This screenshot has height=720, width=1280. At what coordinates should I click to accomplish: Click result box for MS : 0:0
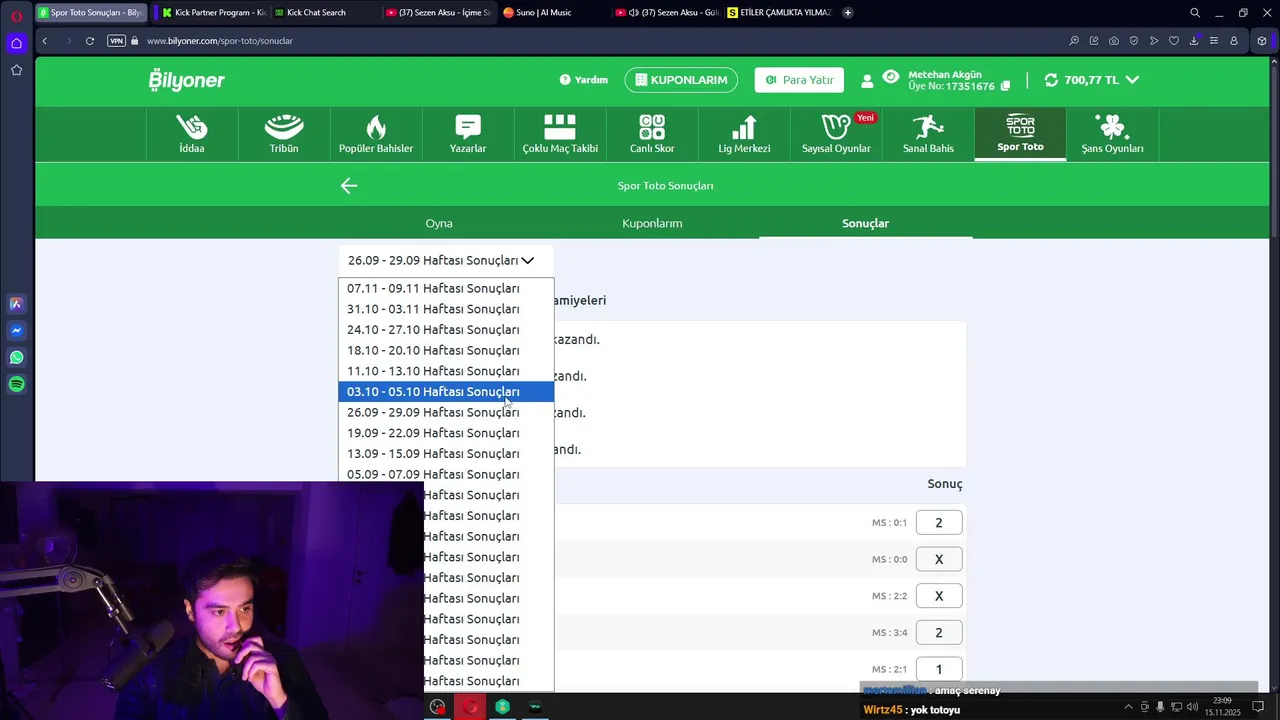coord(939,559)
